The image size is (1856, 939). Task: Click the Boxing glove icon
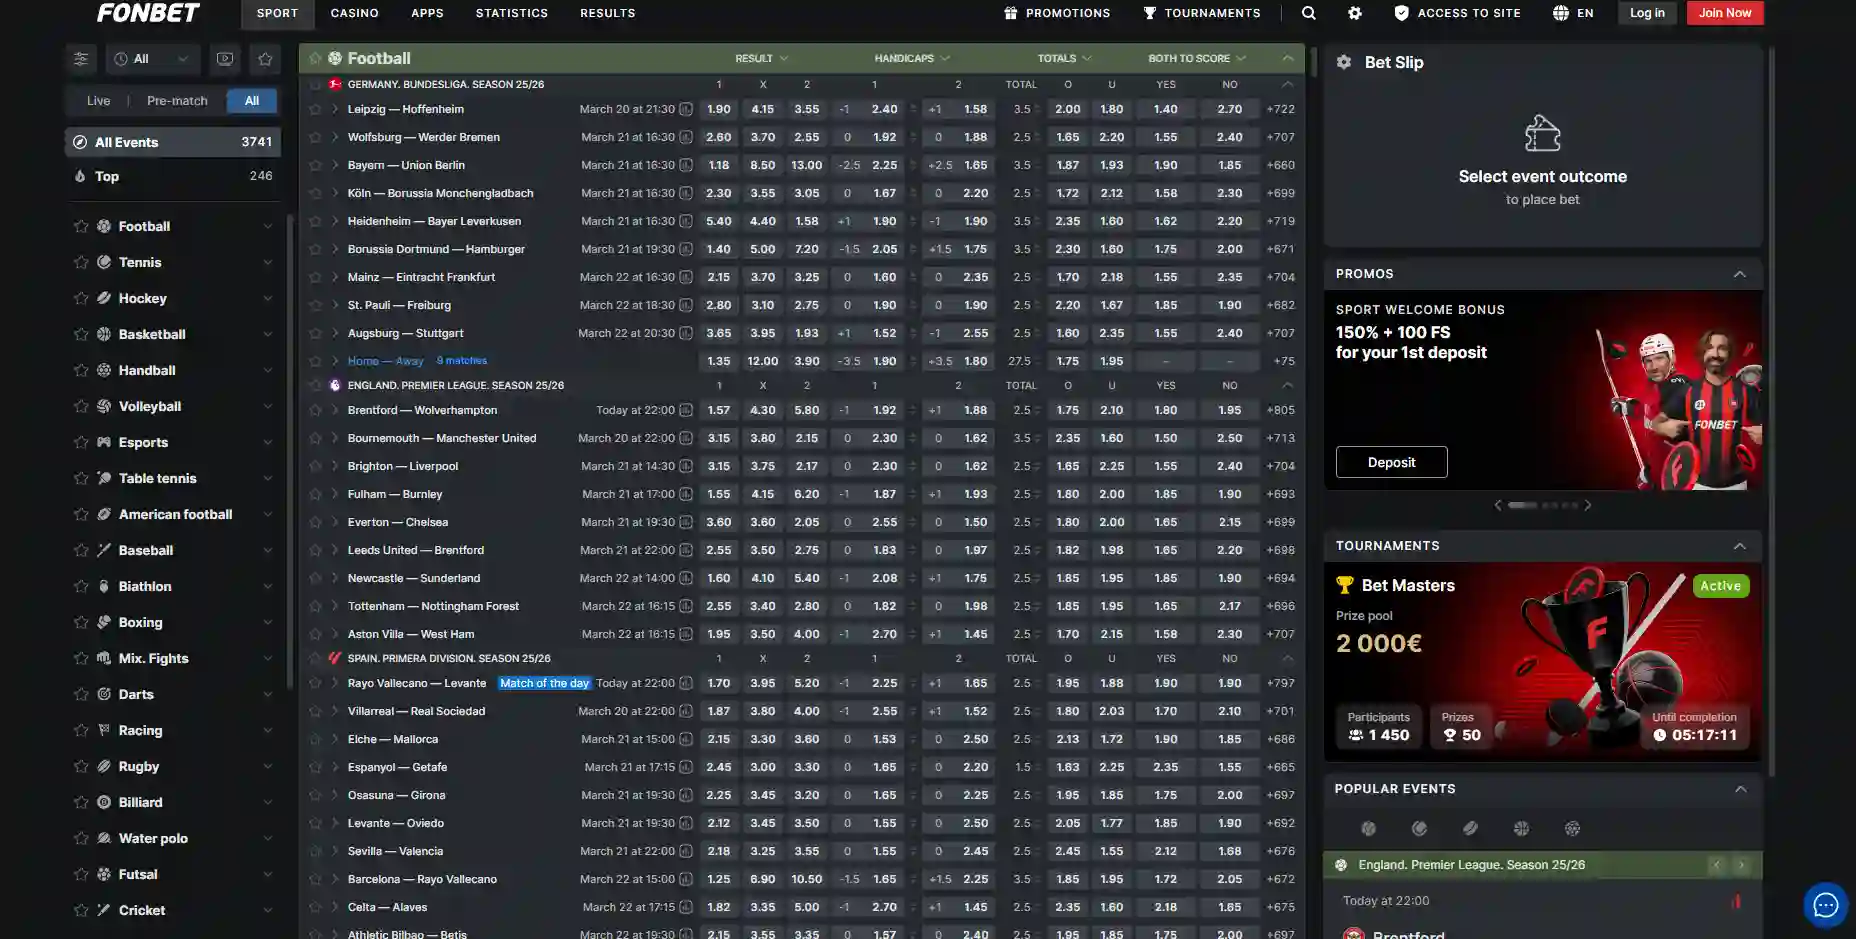click(x=104, y=622)
